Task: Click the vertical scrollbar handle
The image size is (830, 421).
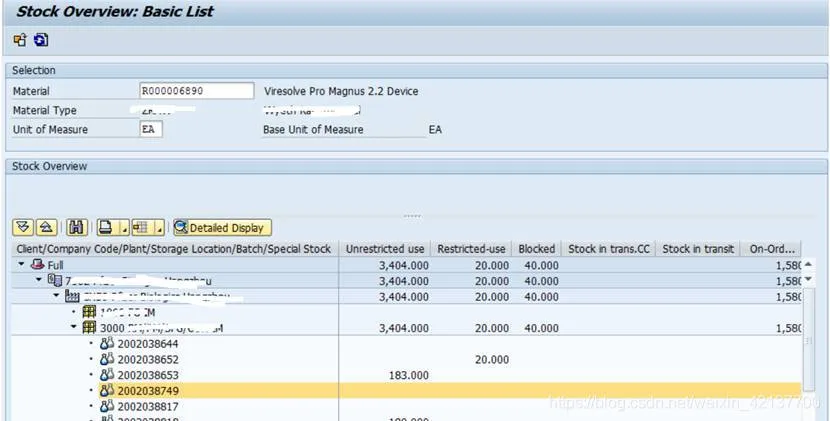Action: 808,341
